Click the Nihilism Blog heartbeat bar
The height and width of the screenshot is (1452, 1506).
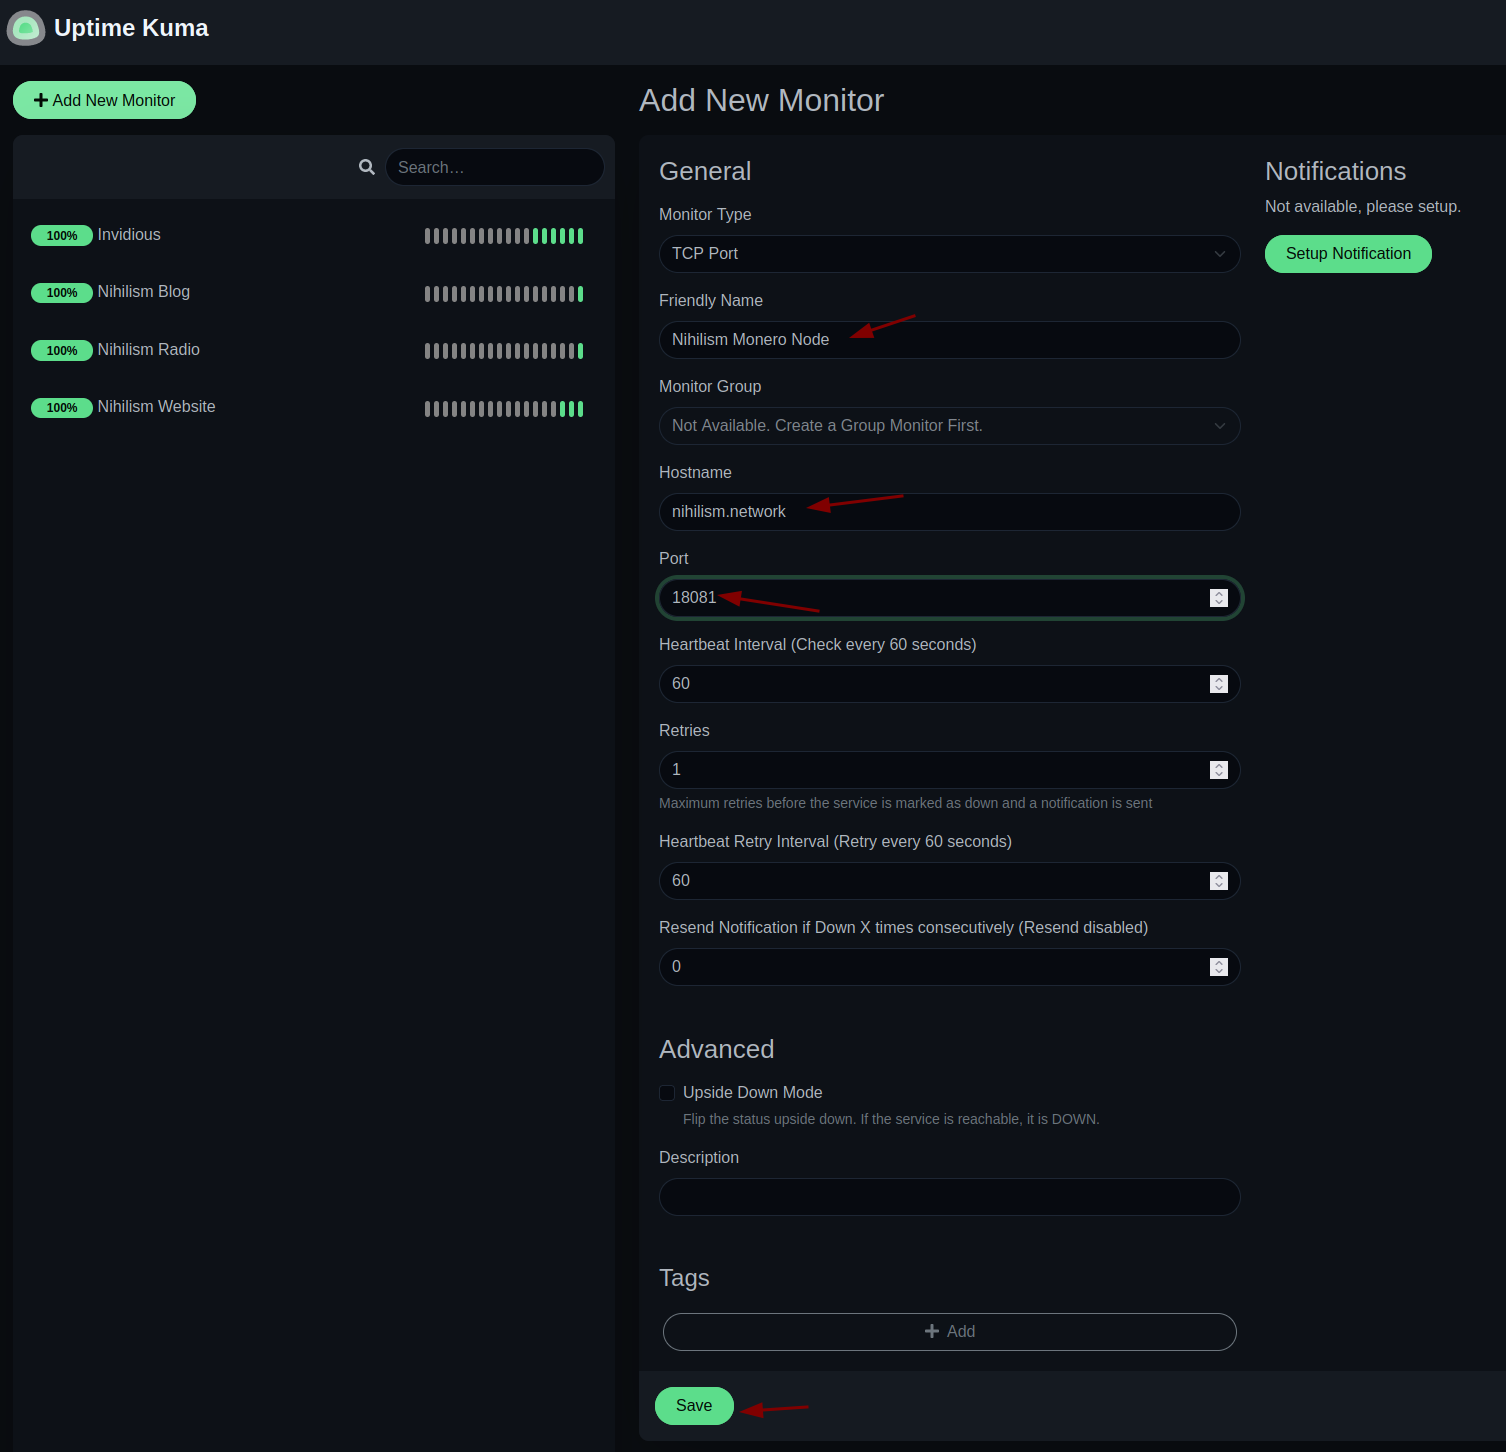504,294
